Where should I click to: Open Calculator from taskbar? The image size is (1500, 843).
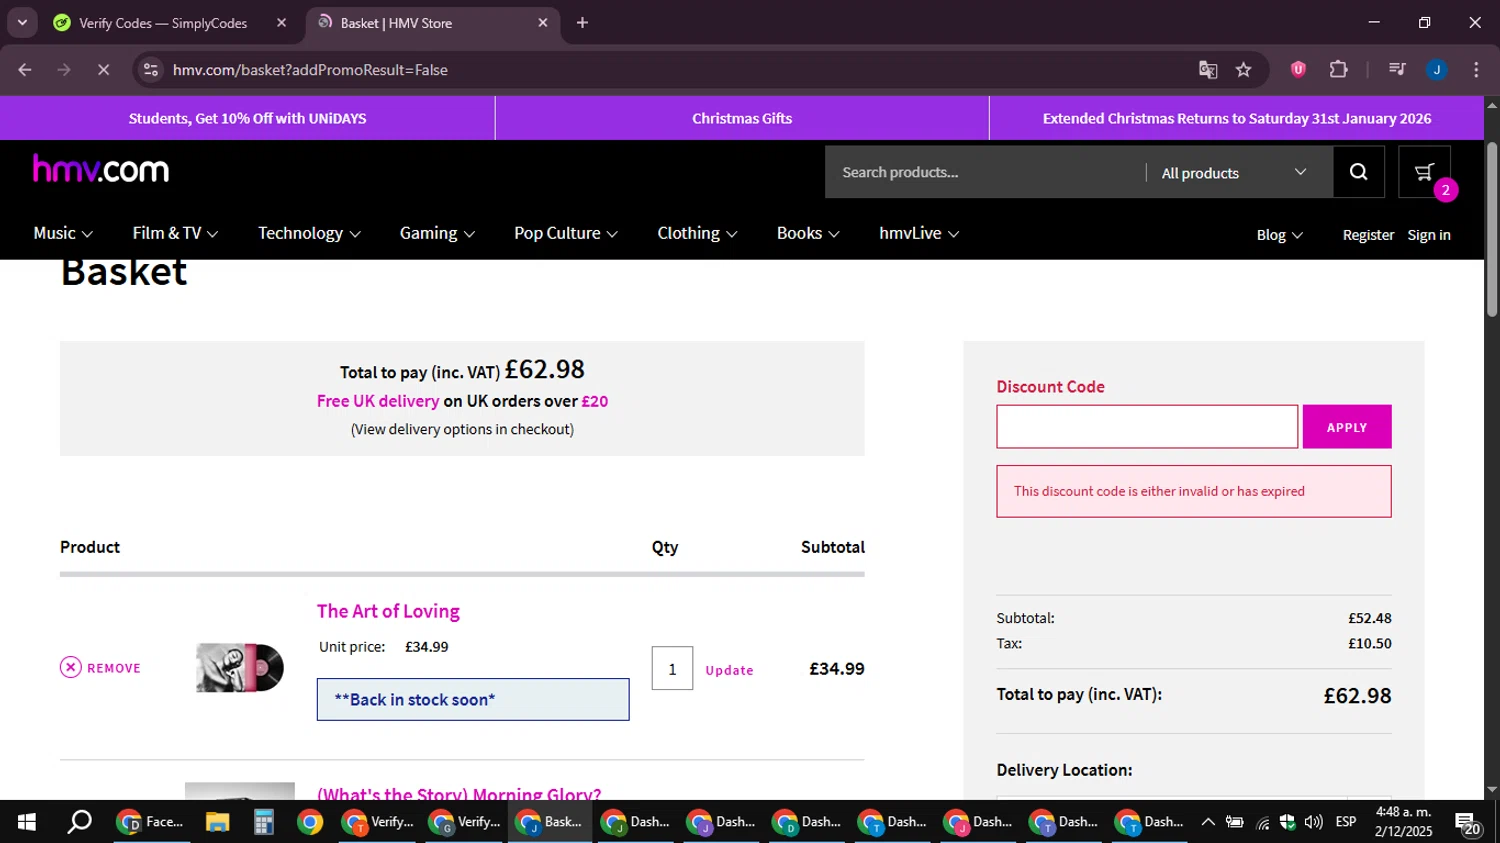(x=263, y=822)
